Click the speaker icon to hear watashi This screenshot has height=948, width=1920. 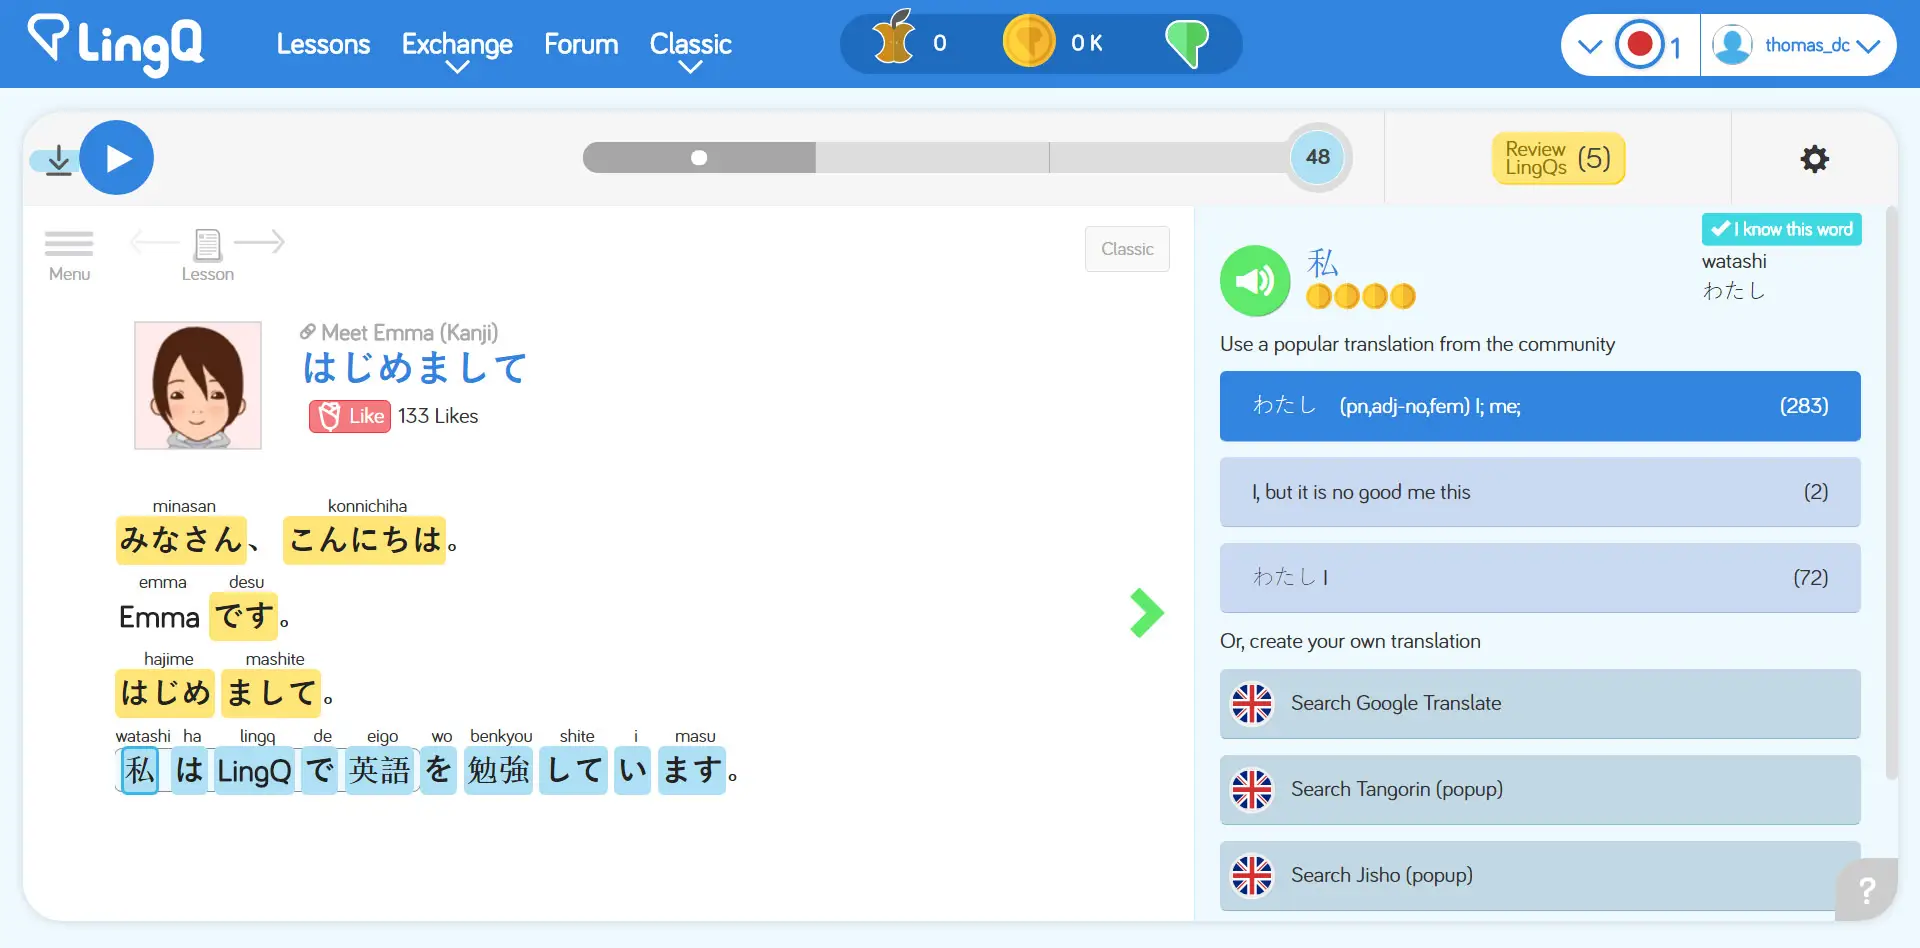[1255, 280]
